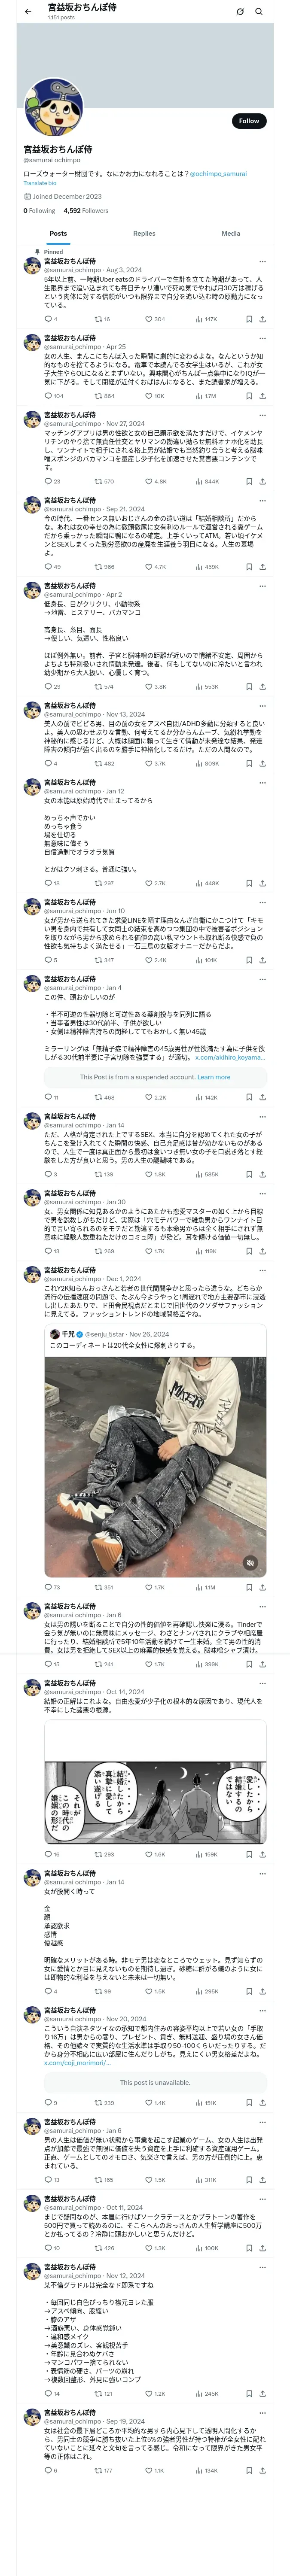This screenshot has height=2576, width=290.
Task: Follow the @samurai_ochimpo account
Action: click(249, 121)
